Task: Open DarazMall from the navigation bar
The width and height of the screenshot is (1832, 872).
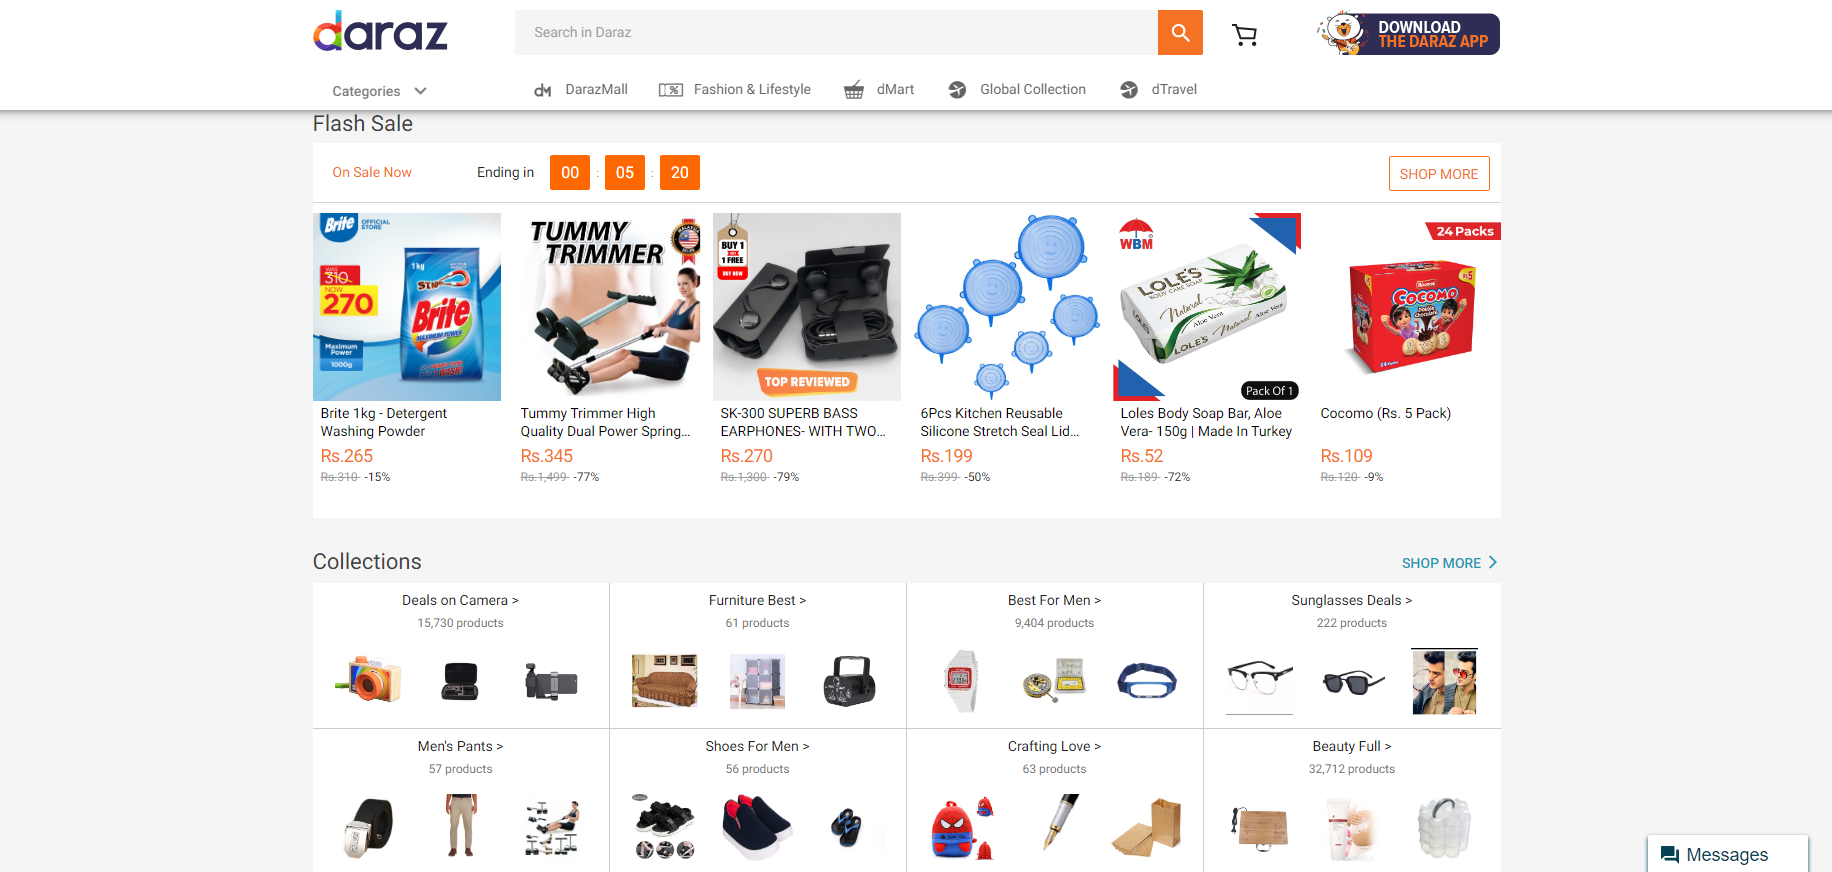Action: tap(581, 90)
